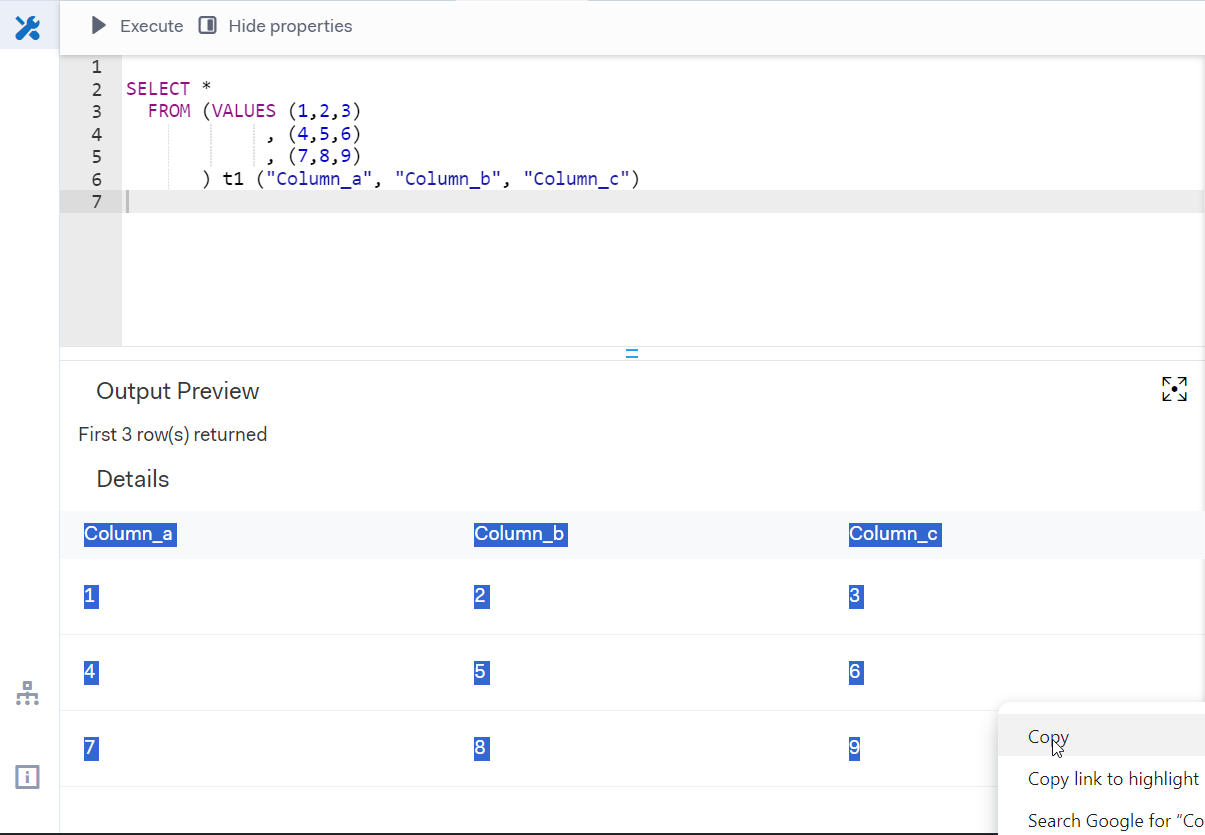Click Hide properties label
The image size is (1205, 835).
[x=290, y=26]
